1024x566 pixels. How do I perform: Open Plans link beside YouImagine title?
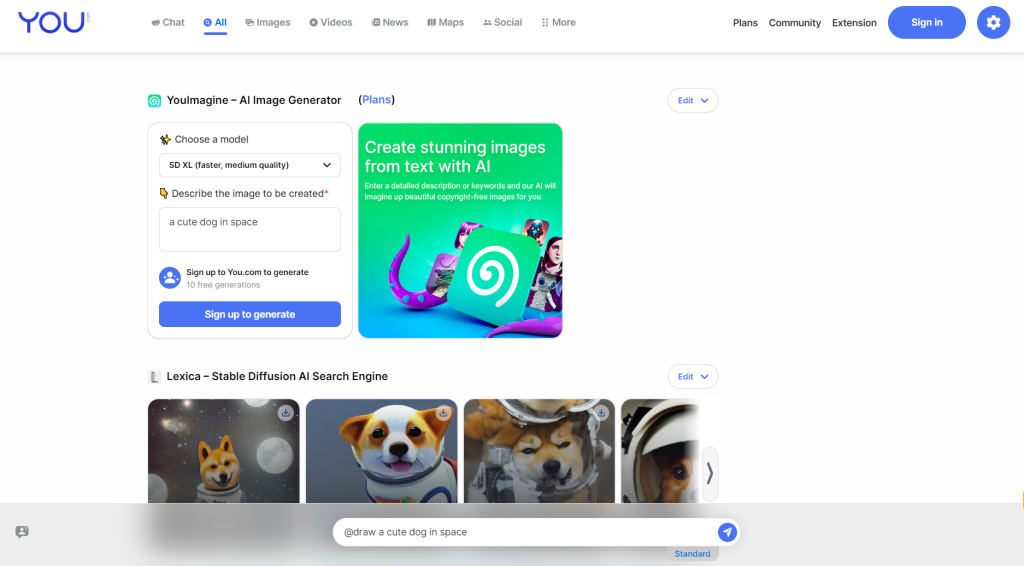point(377,100)
